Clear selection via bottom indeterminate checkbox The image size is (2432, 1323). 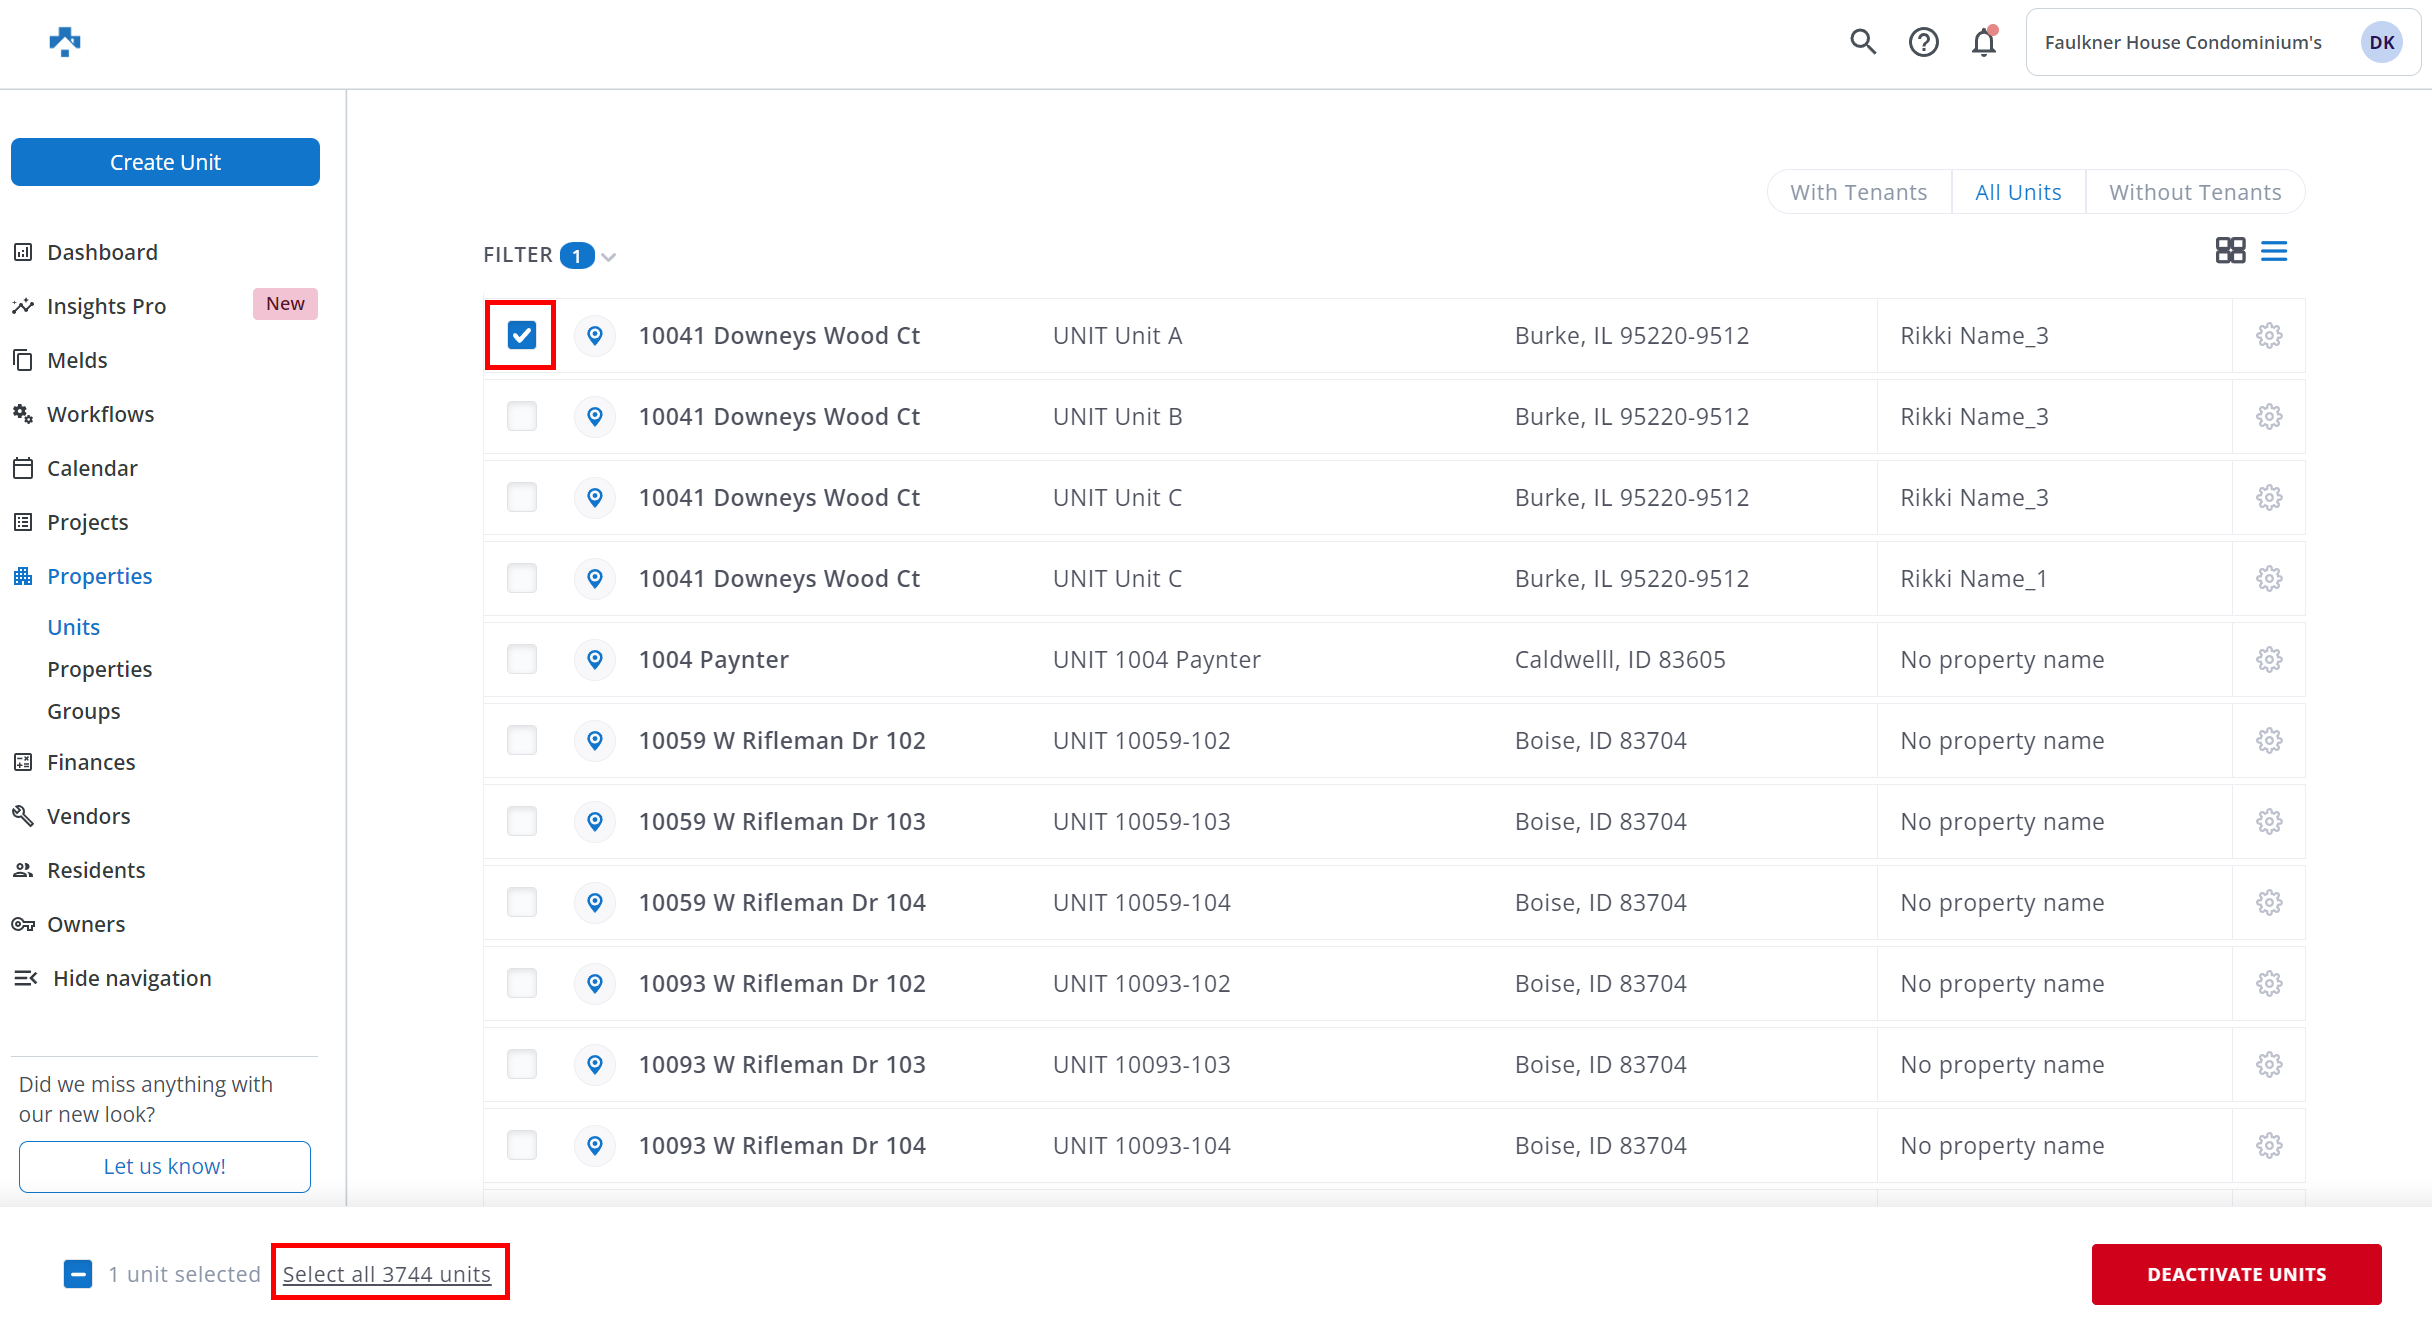click(x=78, y=1274)
